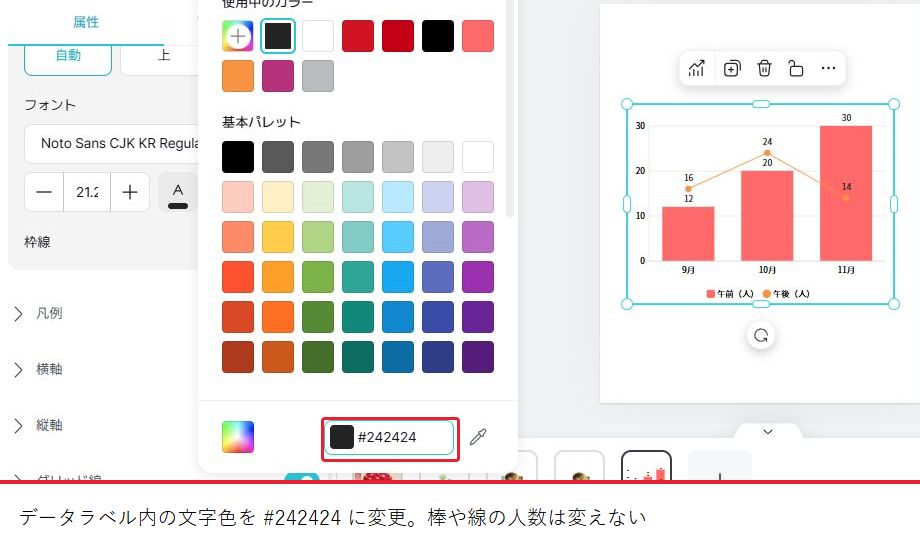The width and height of the screenshot is (920, 552).
Task: Click the フォント label
Action: click(x=50, y=105)
